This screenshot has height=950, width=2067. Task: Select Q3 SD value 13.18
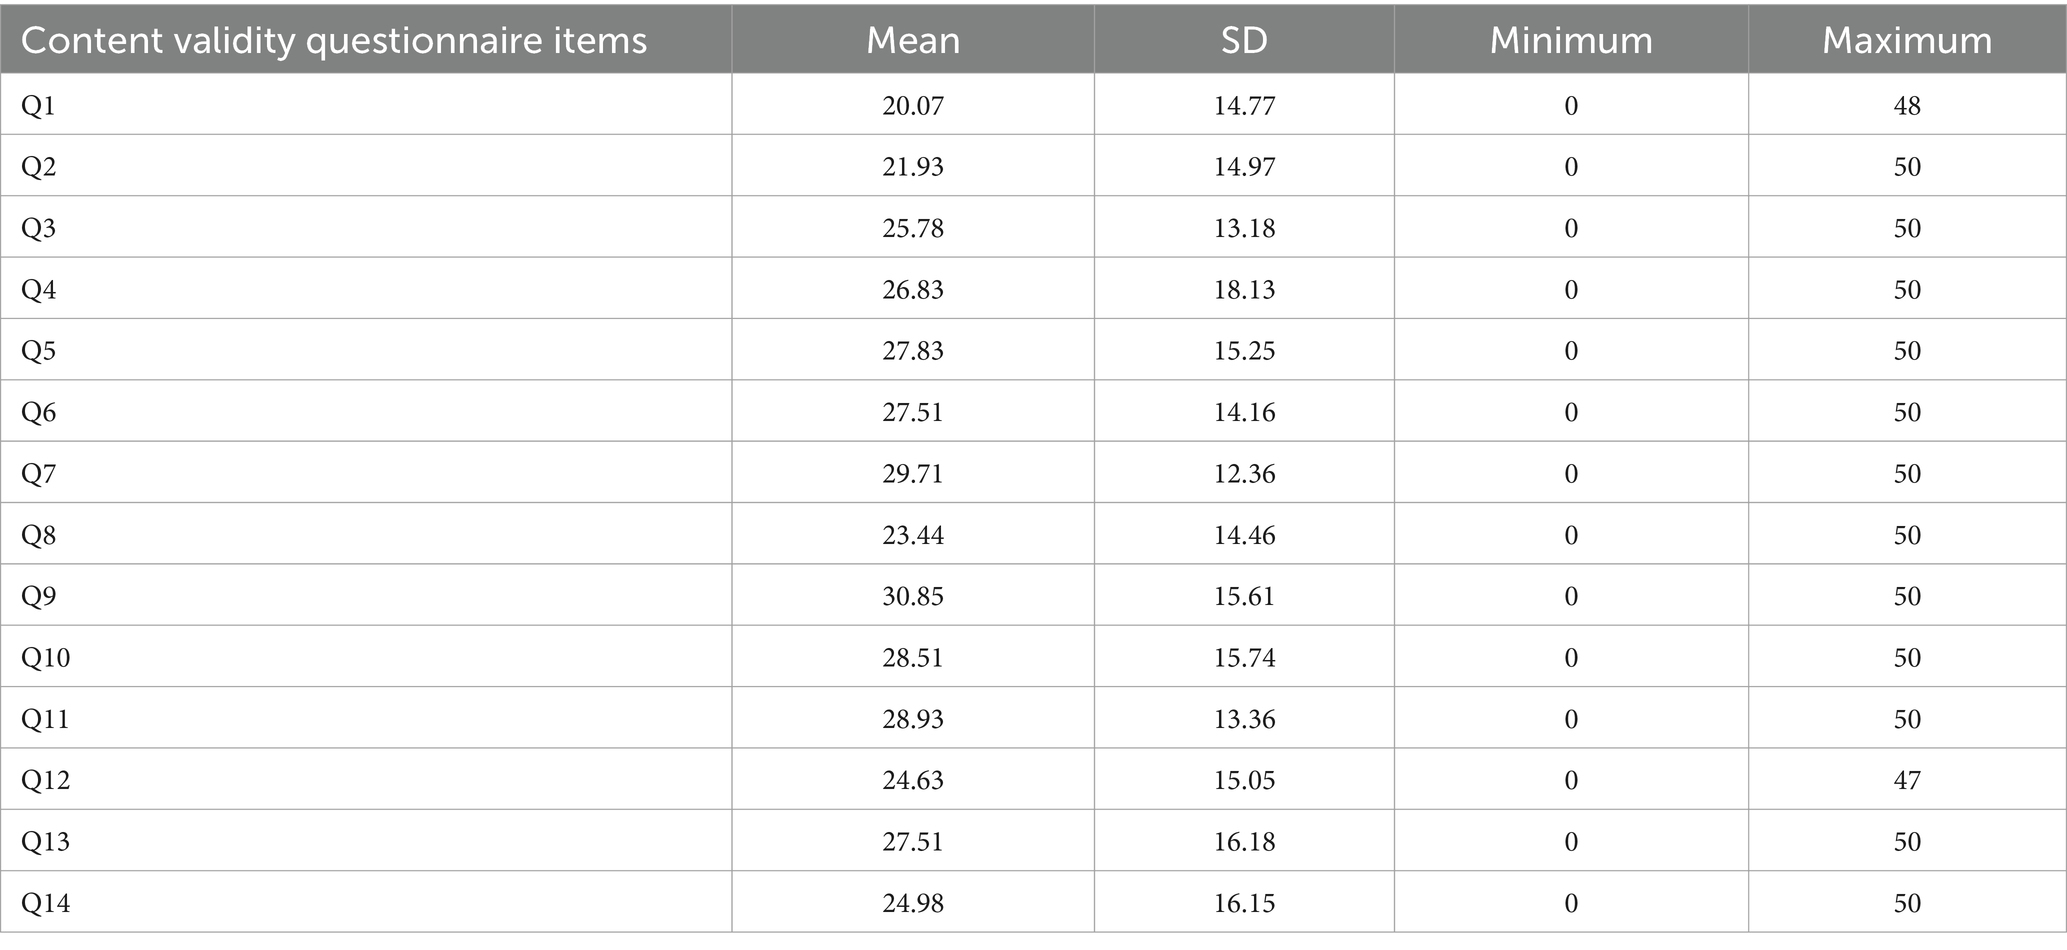1244,228
